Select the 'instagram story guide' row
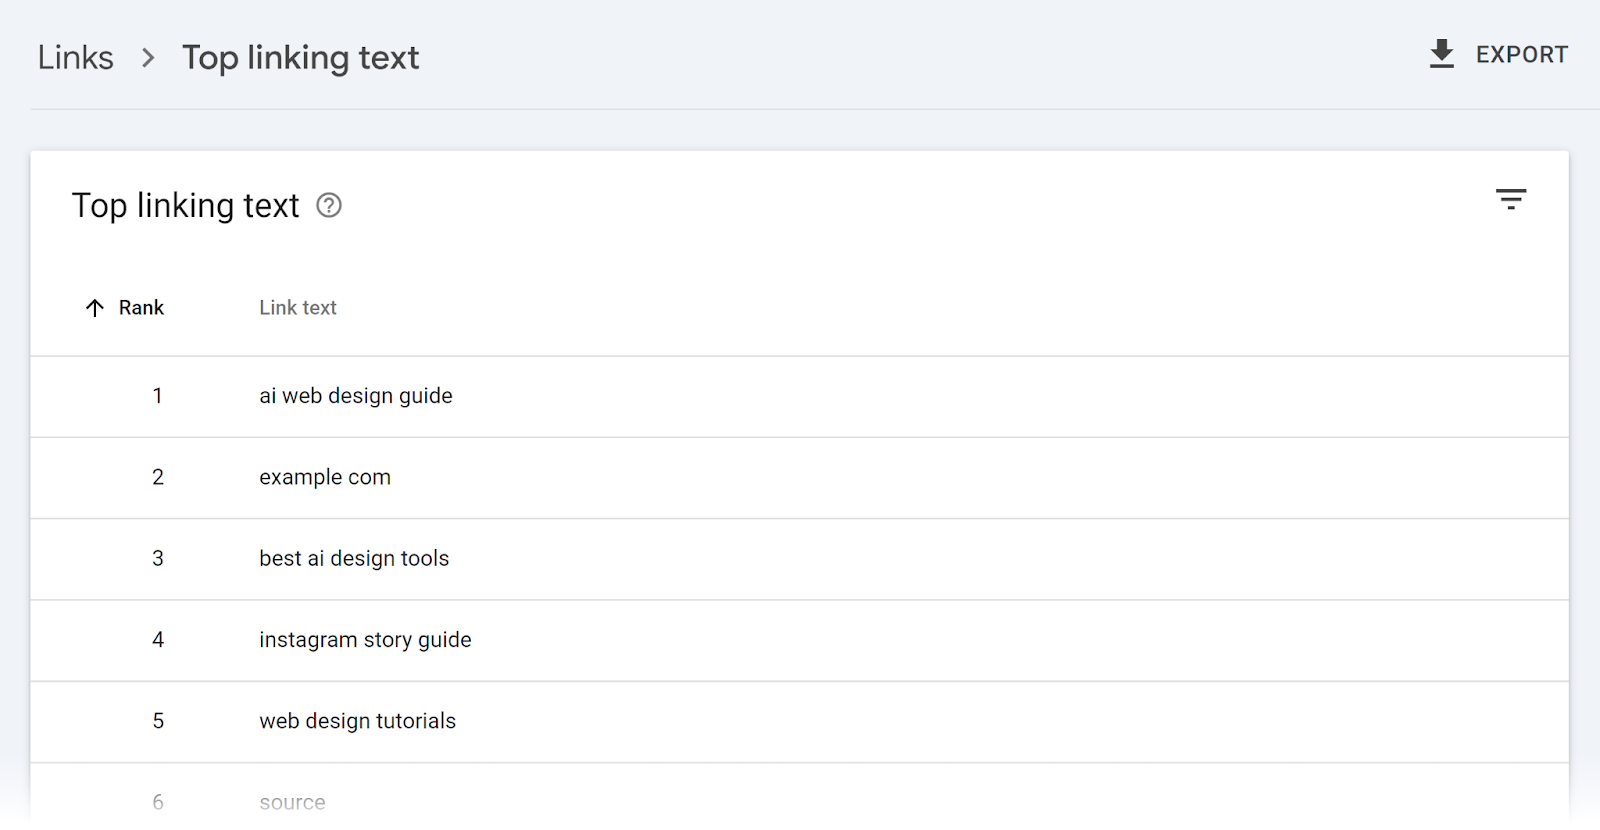 (x=799, y=641)
